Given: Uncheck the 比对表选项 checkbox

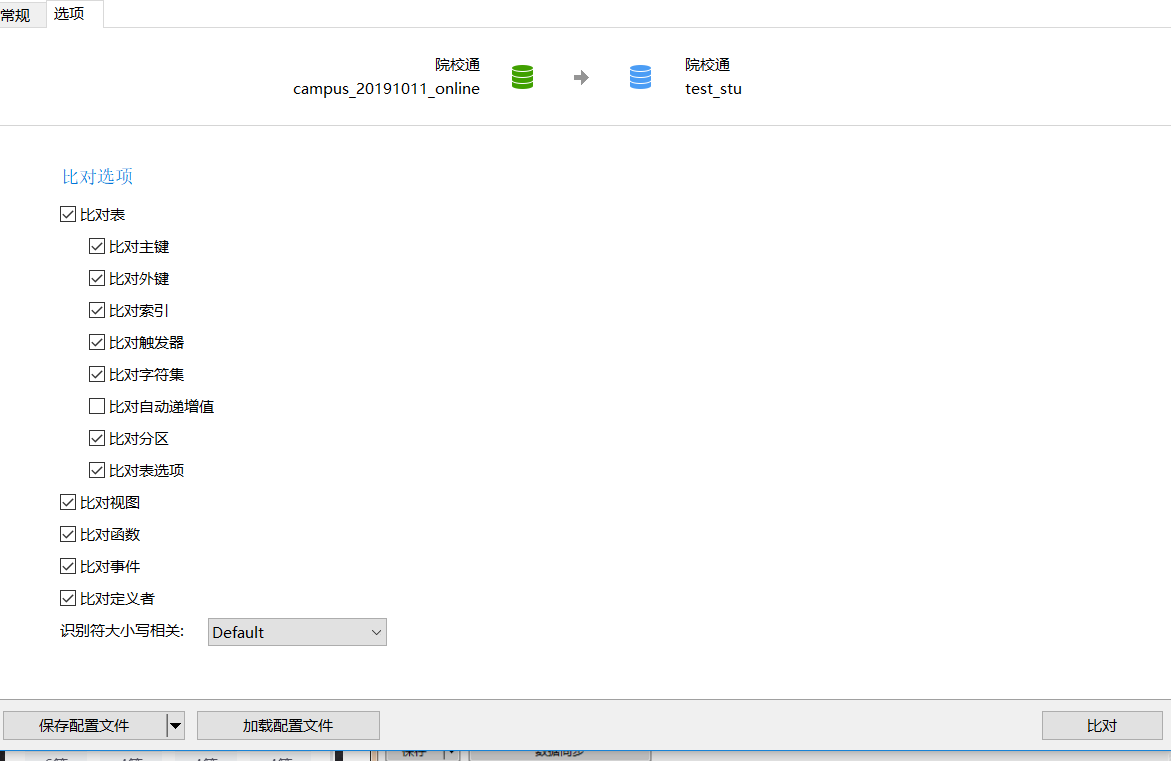Looking at the screenshot, I should [x=97, y=470].
